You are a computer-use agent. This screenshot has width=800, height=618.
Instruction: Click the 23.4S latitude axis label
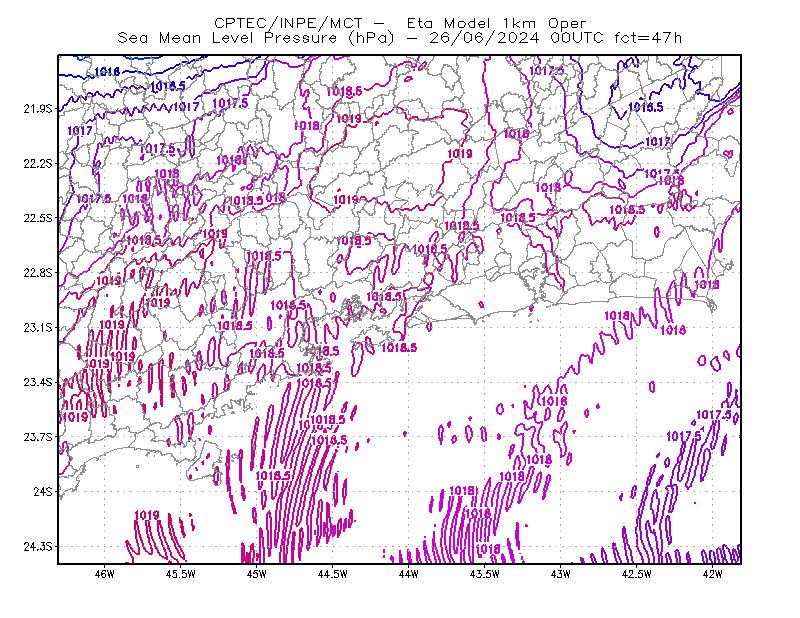point(38,382)
